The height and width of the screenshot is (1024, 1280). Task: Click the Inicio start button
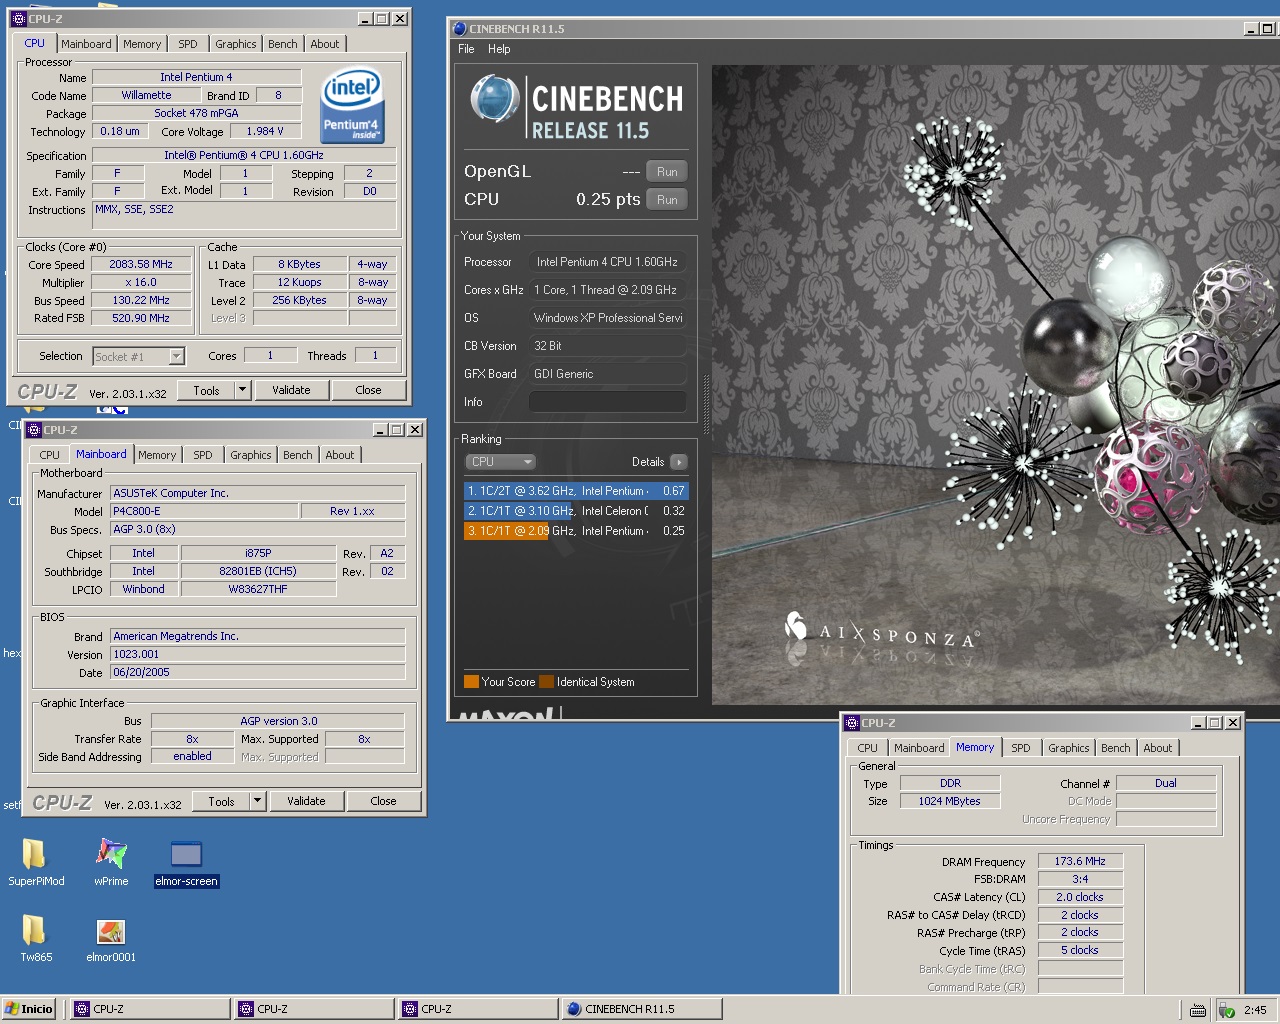pos(28,1009)
